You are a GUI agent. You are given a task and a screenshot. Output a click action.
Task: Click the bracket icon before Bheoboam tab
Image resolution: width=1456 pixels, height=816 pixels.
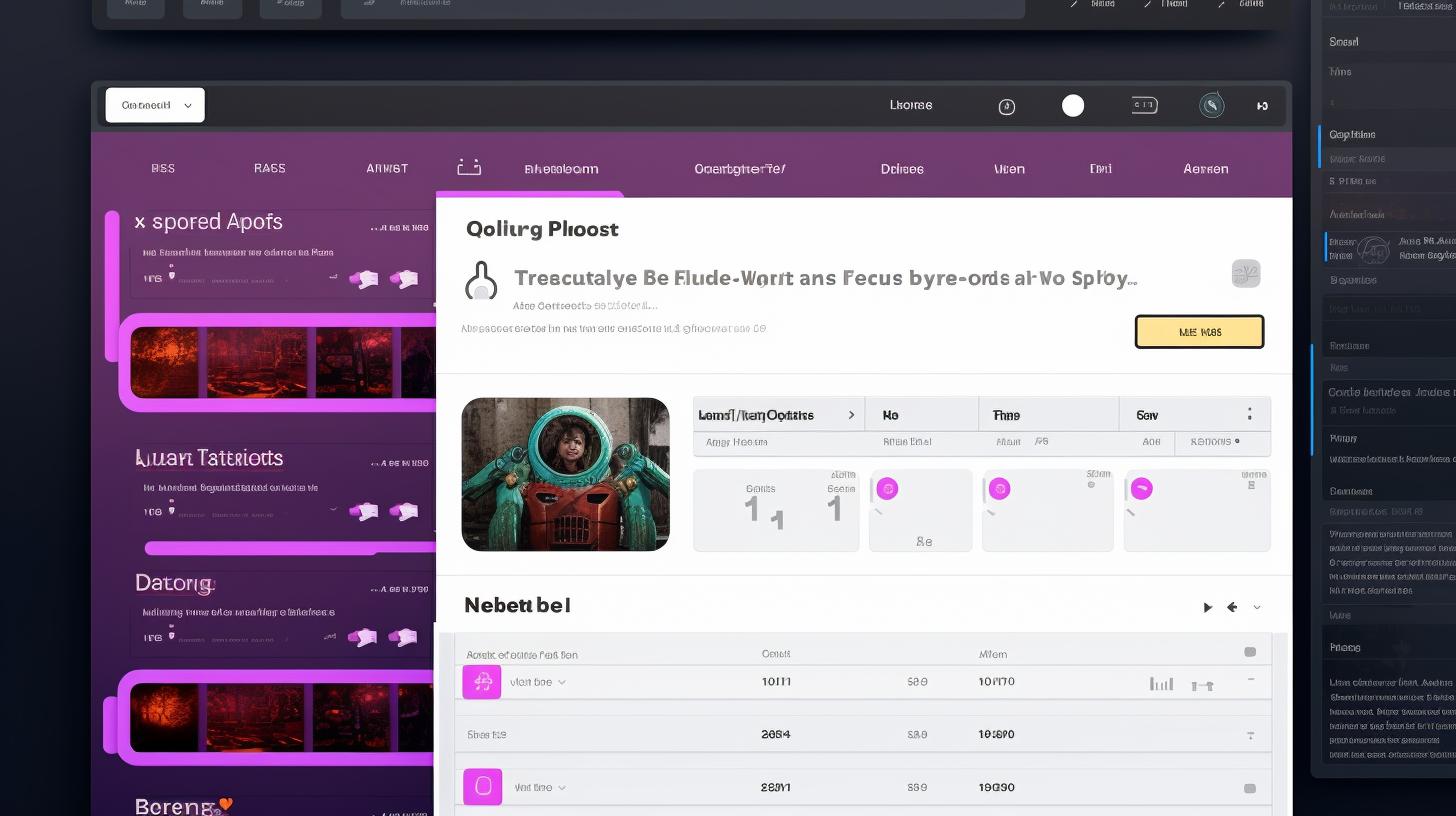pos(469,167)
